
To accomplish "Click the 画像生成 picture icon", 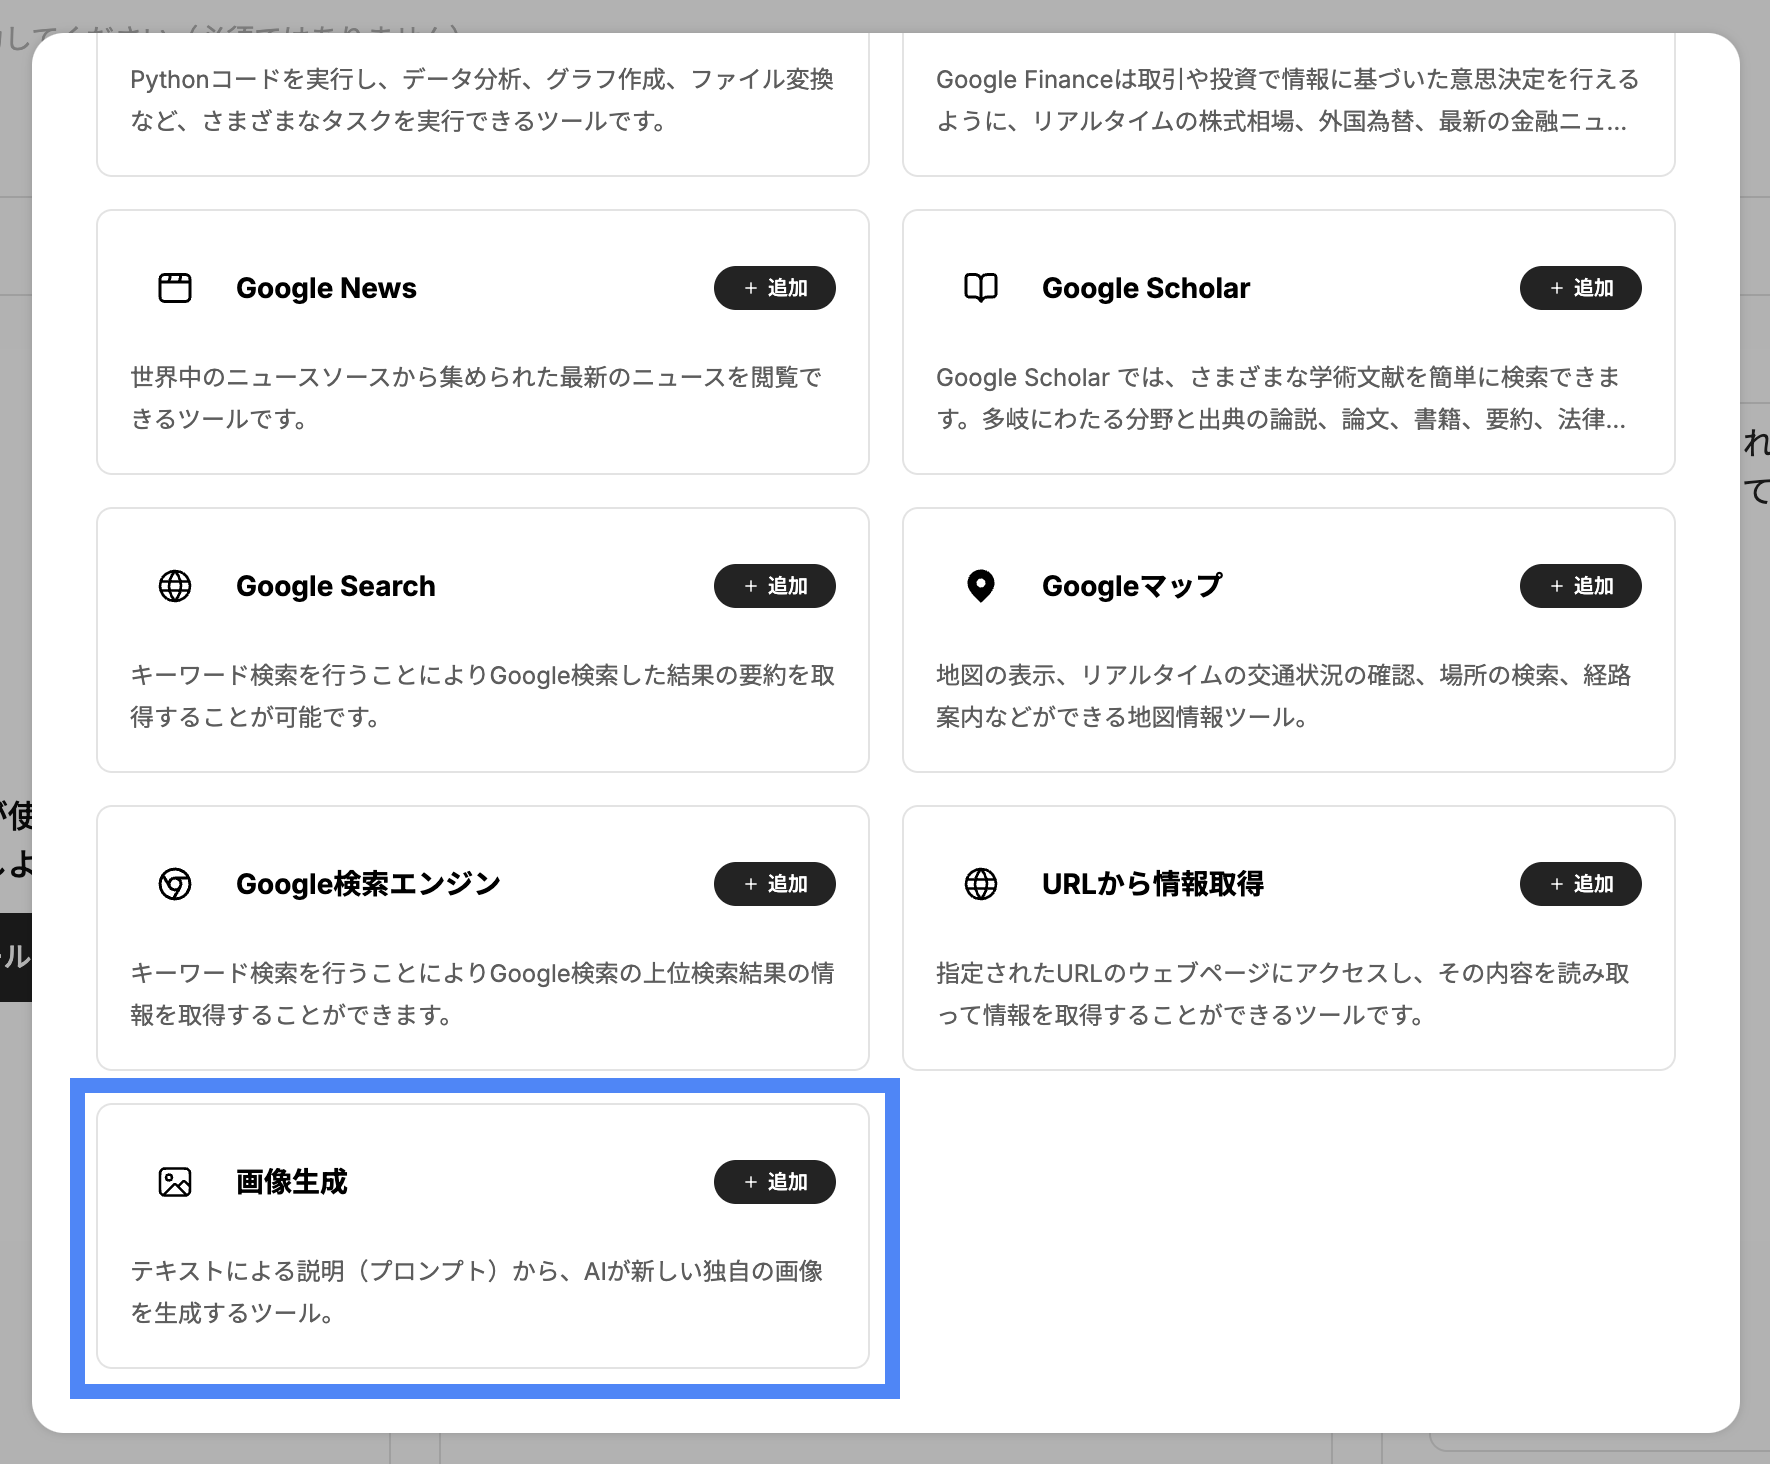I will point(175,1182).
